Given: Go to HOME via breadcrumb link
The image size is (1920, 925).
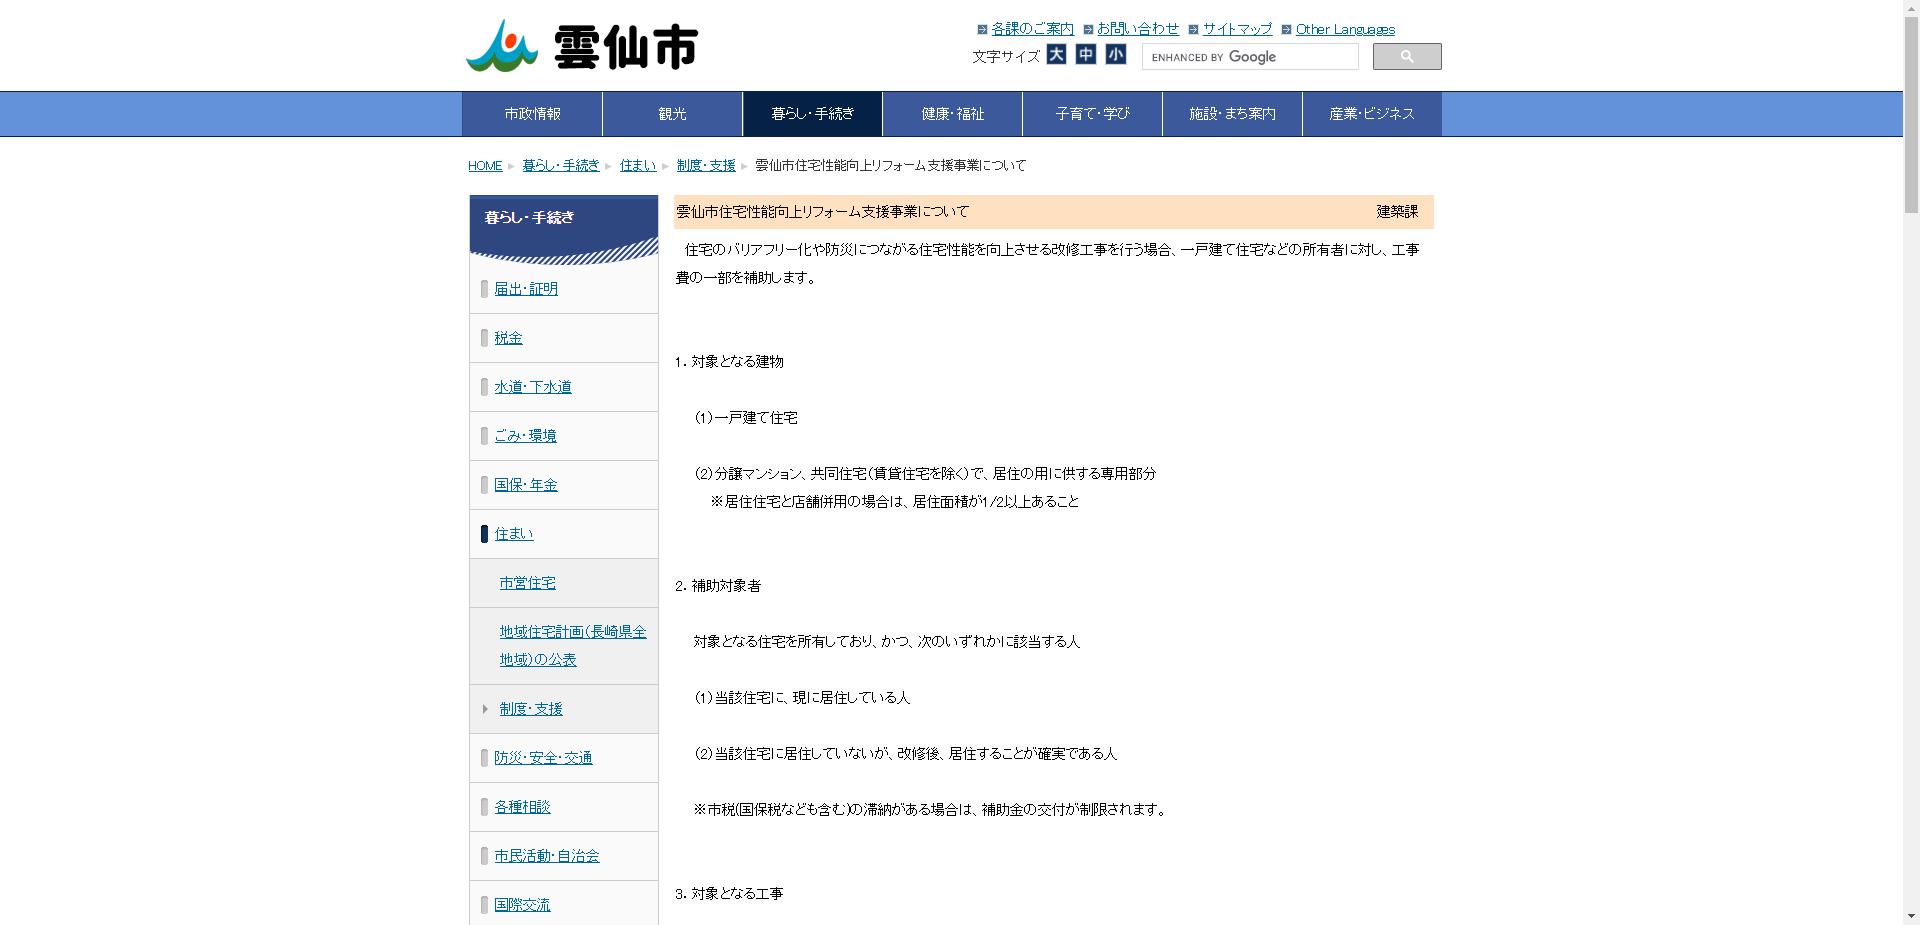Looking at the screenshot, I should coord(484,165).
